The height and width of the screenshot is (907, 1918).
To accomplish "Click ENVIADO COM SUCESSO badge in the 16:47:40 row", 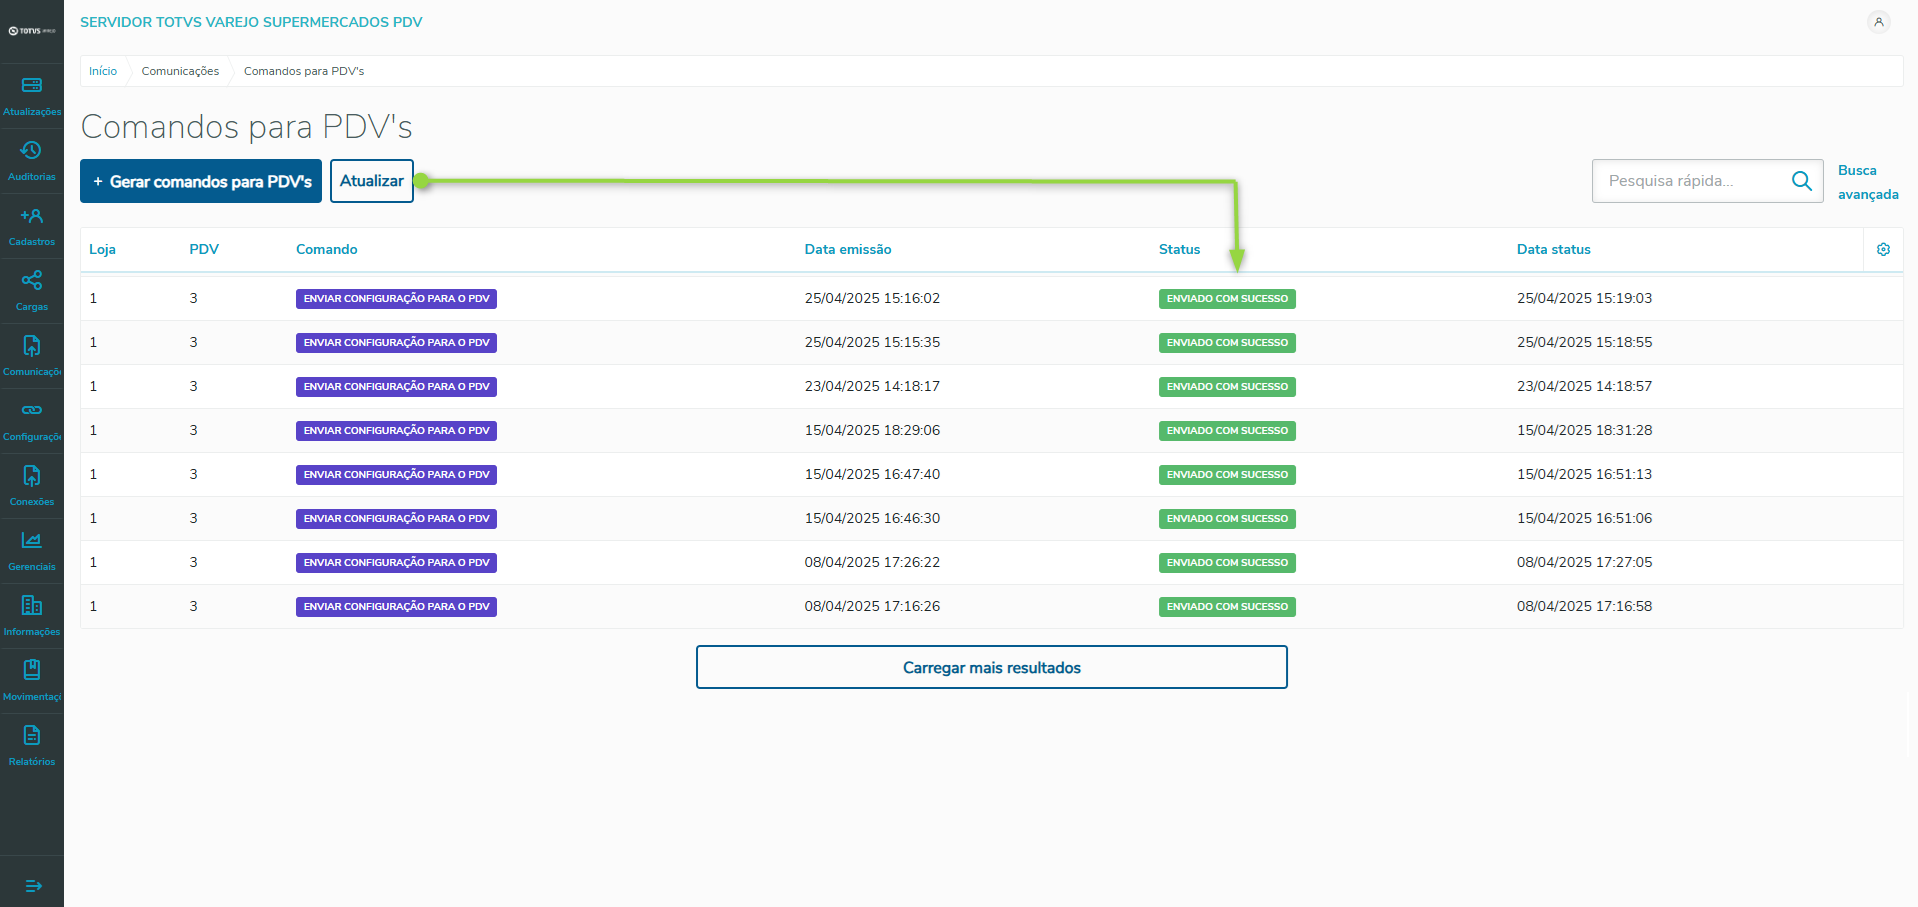I will tap(1227, 475).
